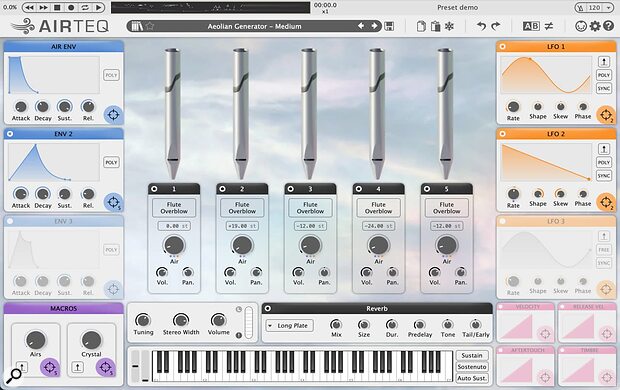Click ENV 2 POLY button
The width and height of the screenshot is (620, 390).
coord(111,163)
